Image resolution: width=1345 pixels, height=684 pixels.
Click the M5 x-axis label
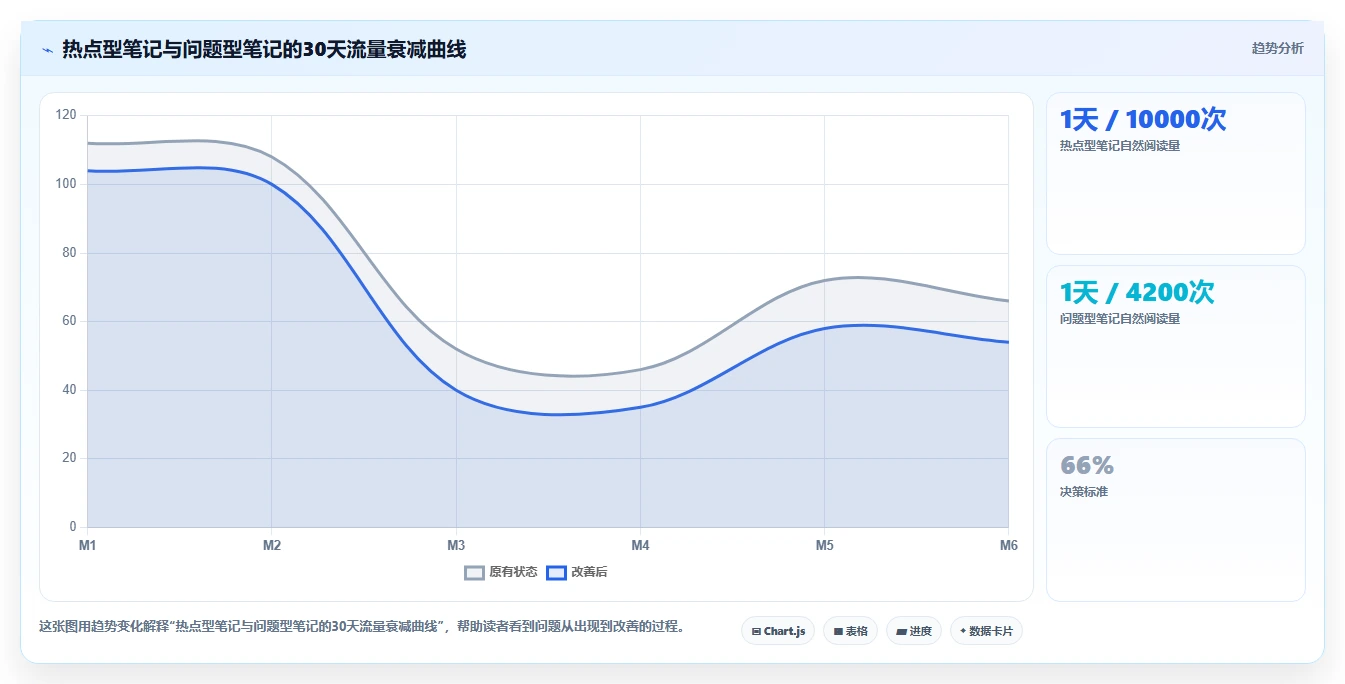pos(824,545)
